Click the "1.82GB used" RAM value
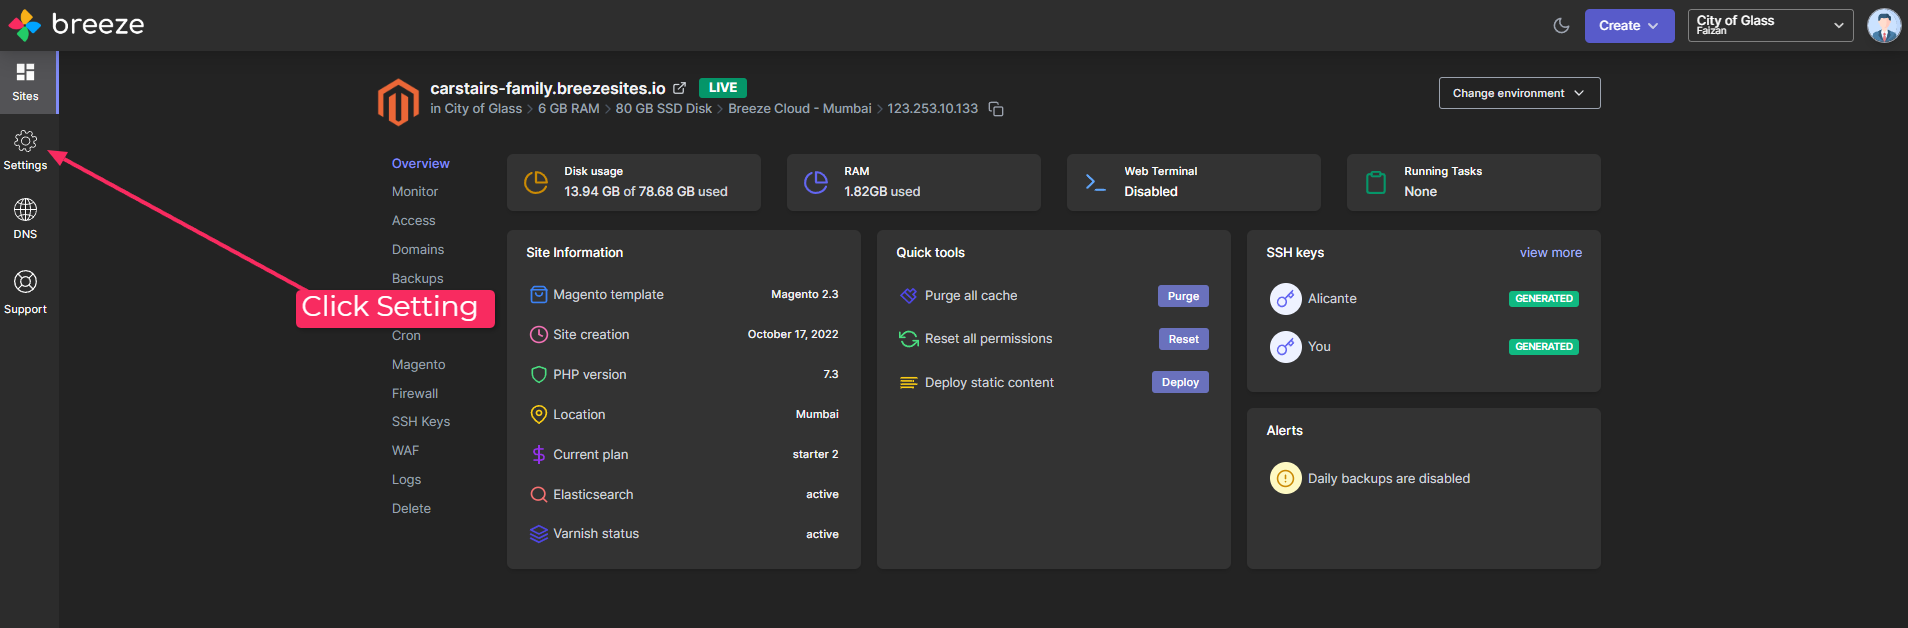Viewport: 1908px width, 628px height. coord(882,191)
